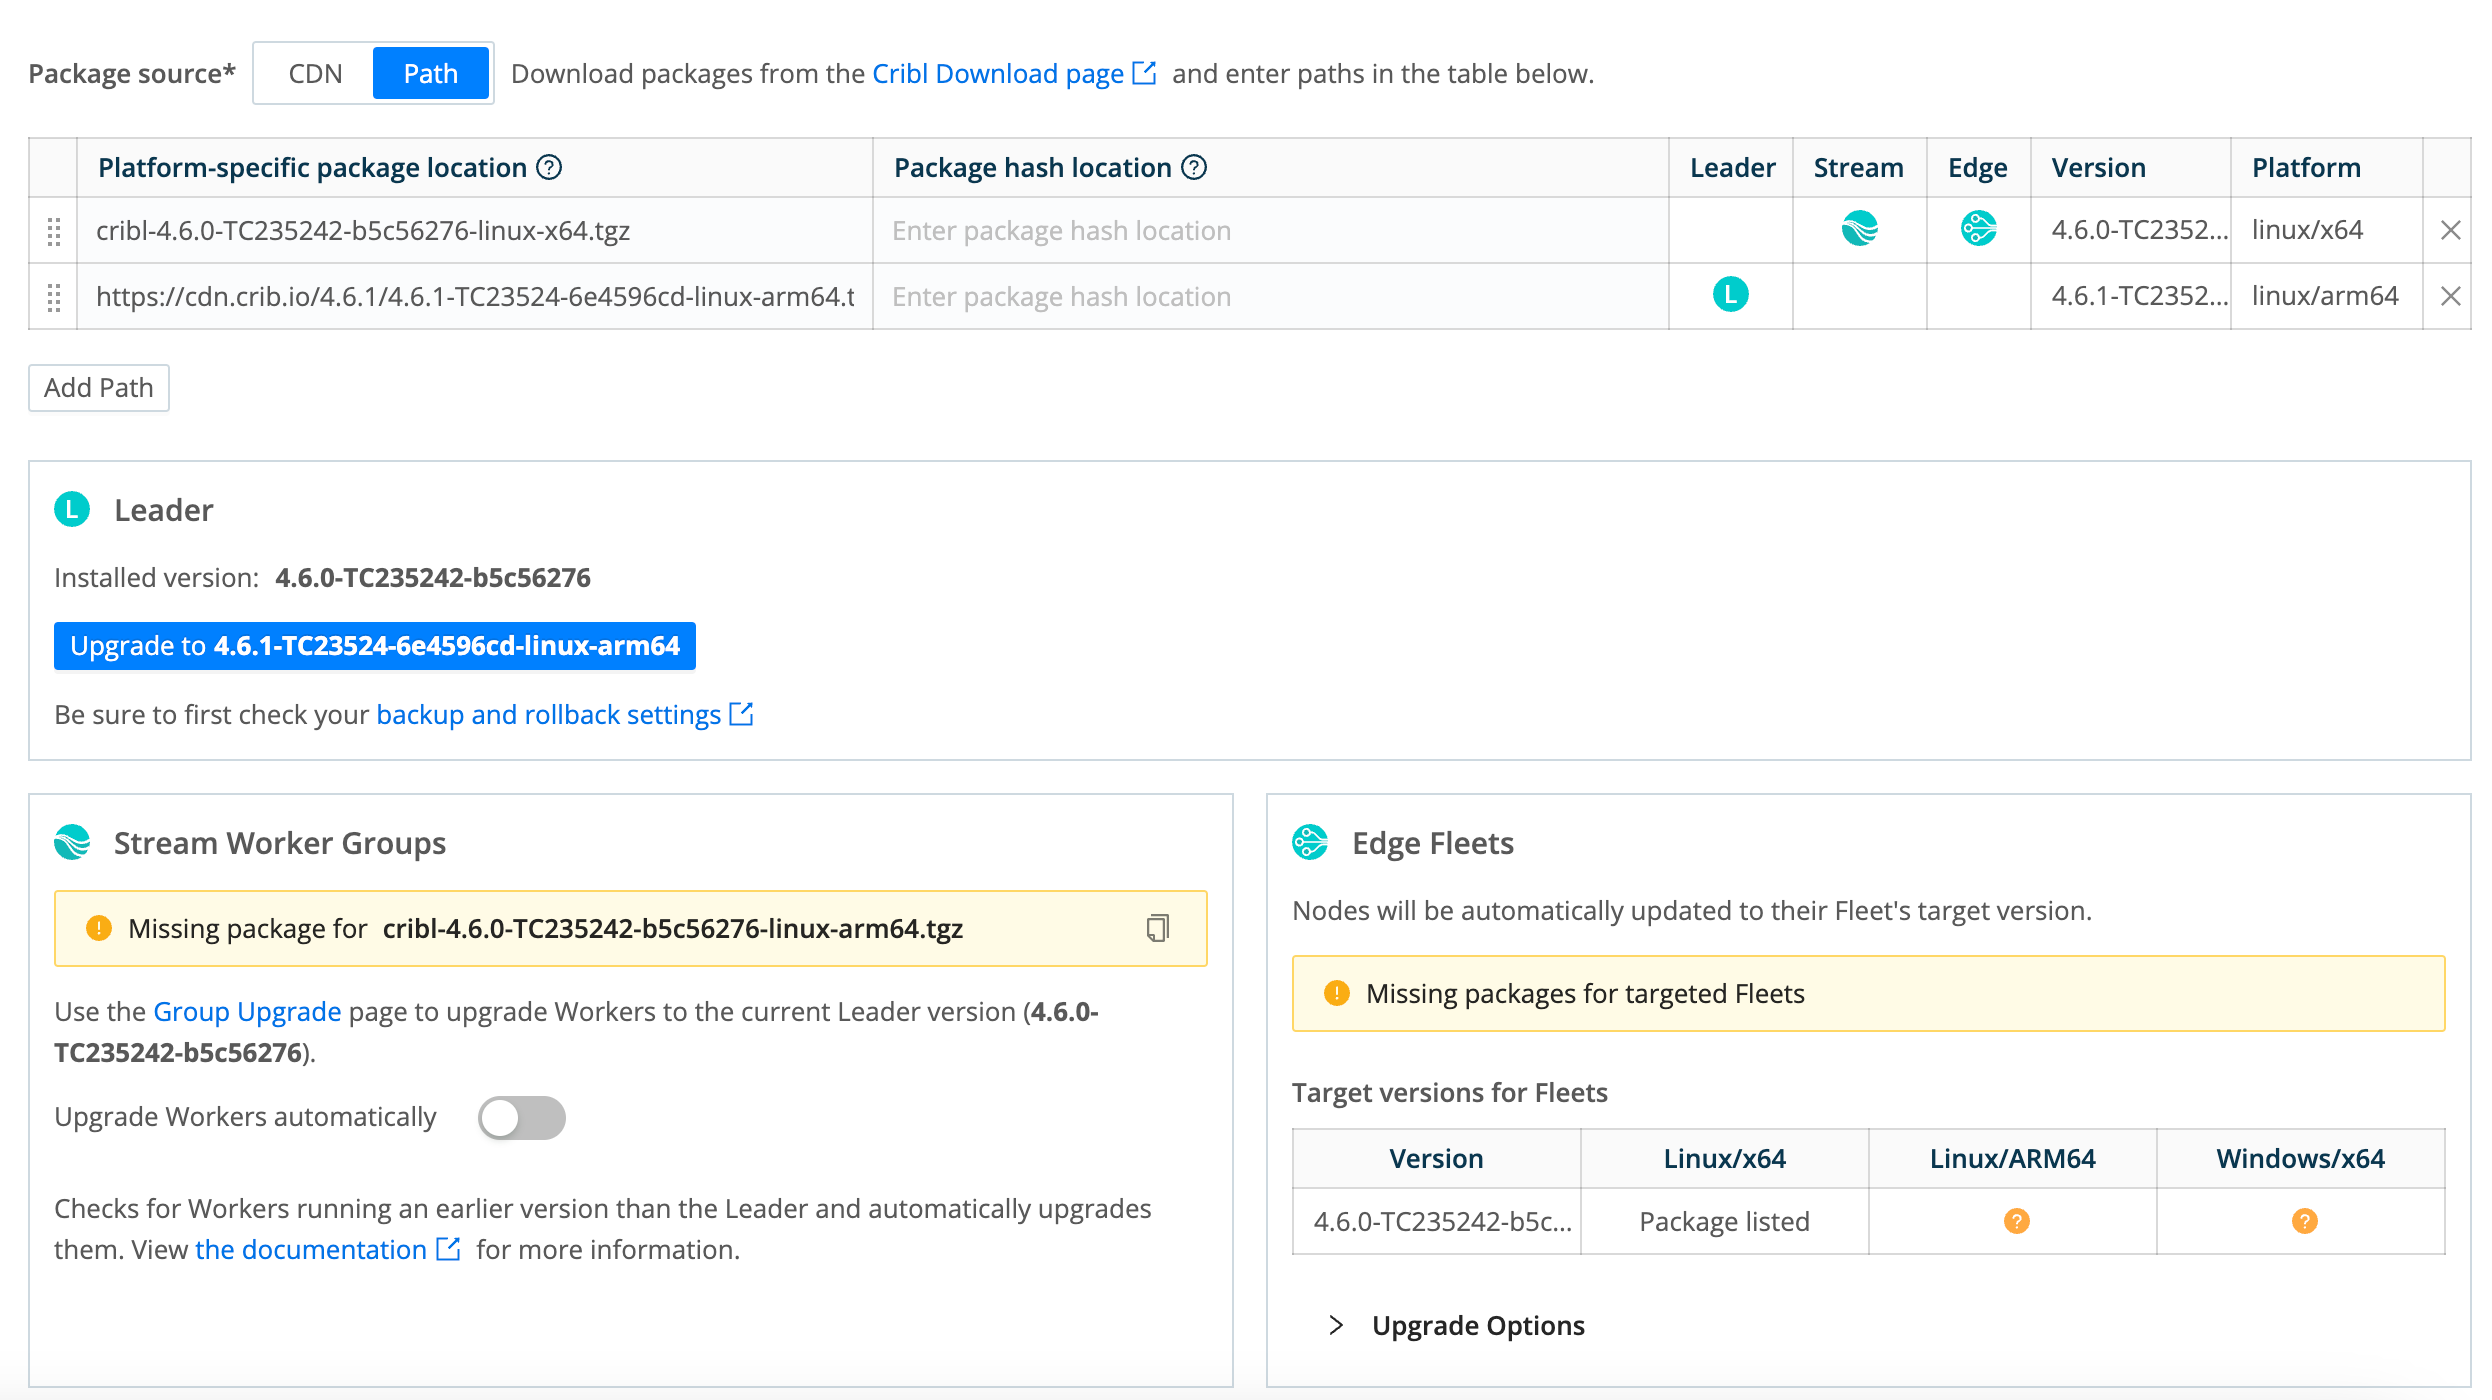This screenshot has width=2492, height=1400.
Task: Click Upgrade to 4.6.1-TC23524 button
Action: point(375,646)
